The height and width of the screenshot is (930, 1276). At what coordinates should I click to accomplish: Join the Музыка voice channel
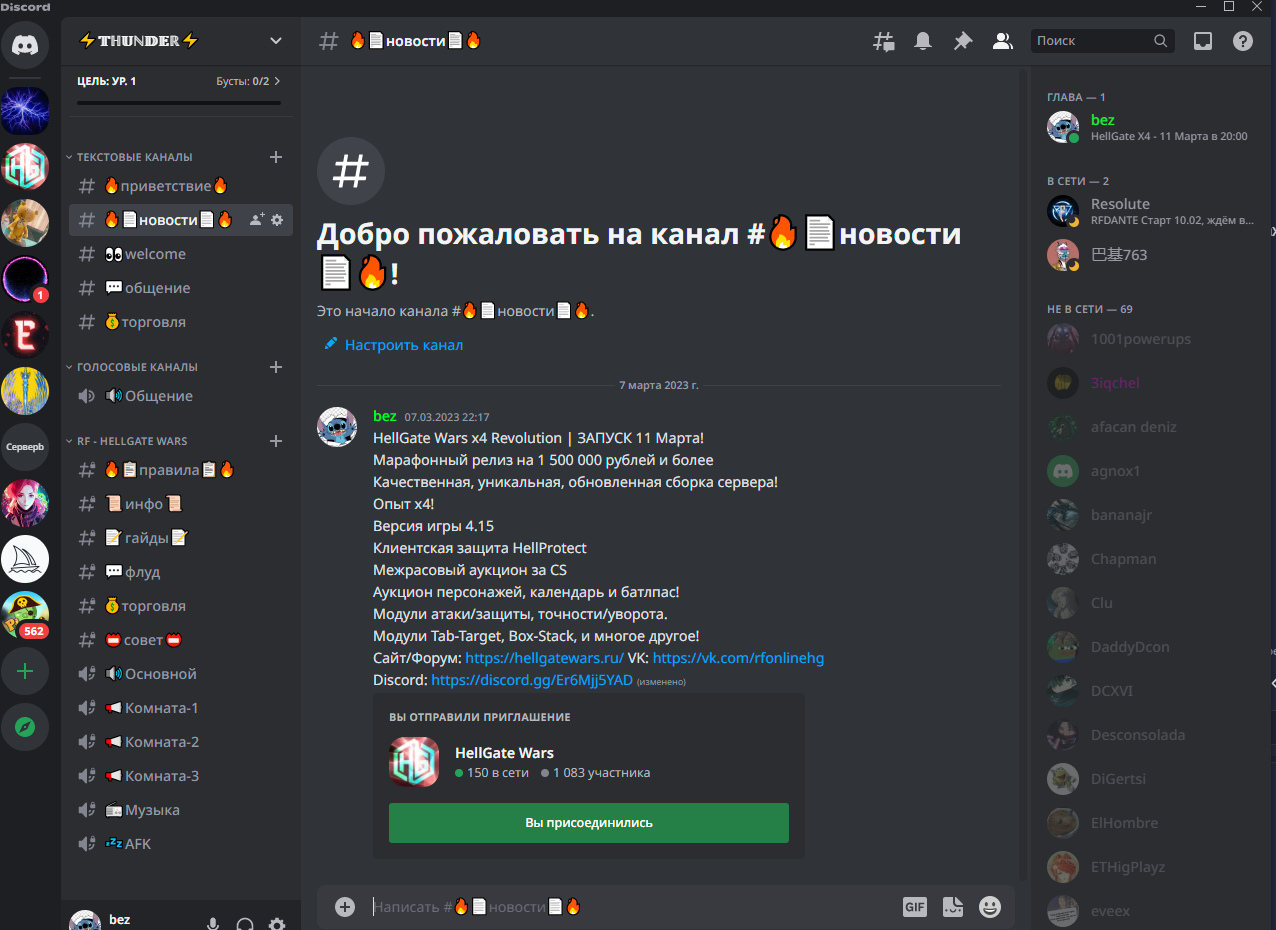(181, 810)
